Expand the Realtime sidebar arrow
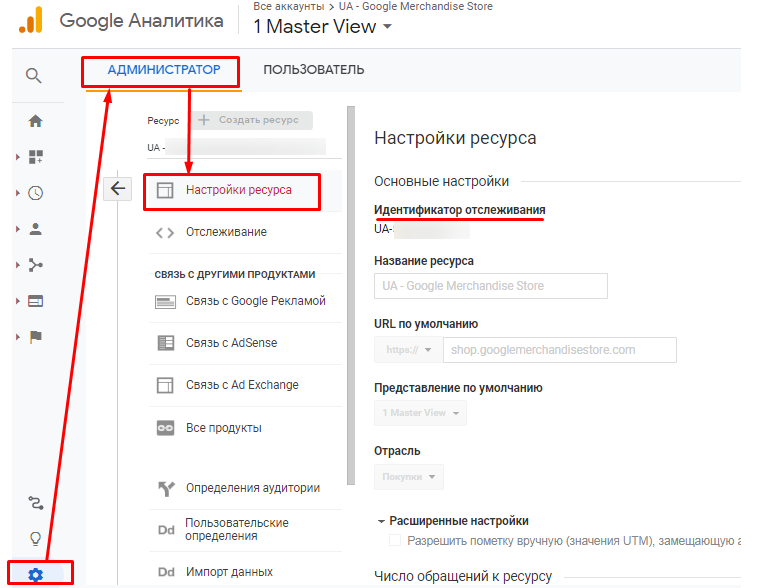Viewport: 757px width, 588px height. [18, 193]
